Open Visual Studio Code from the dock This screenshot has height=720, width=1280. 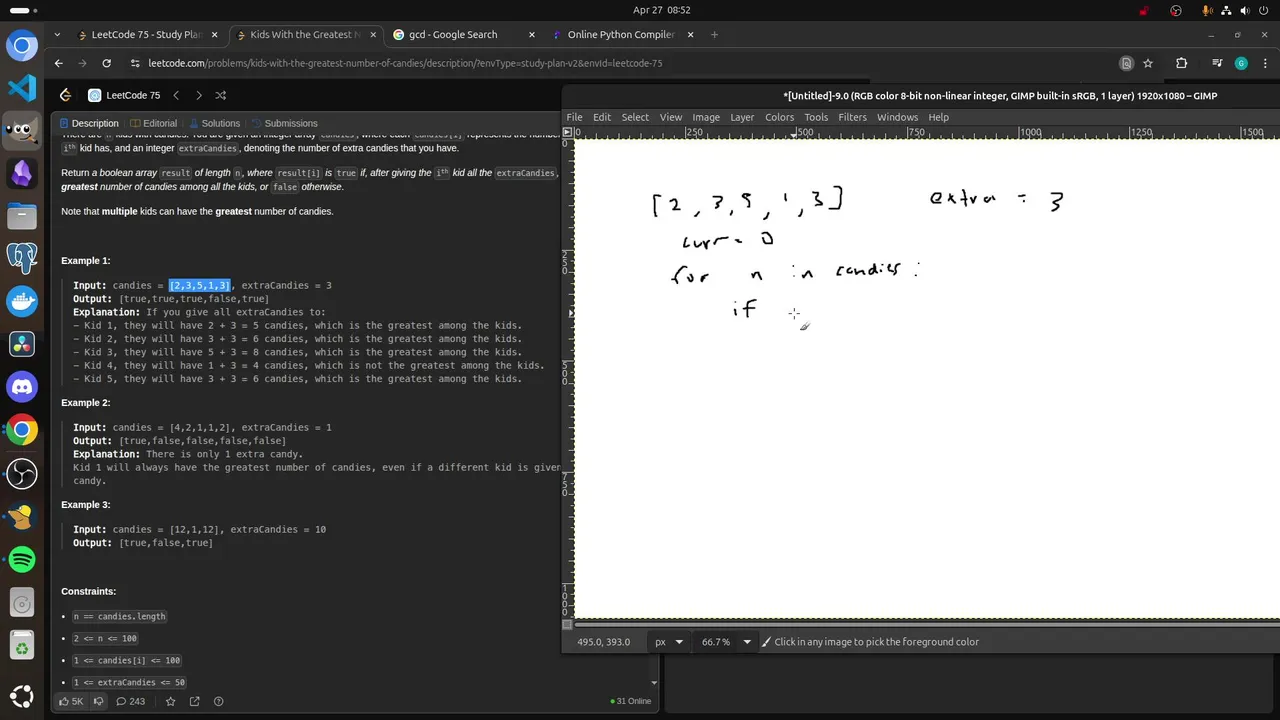22,87
